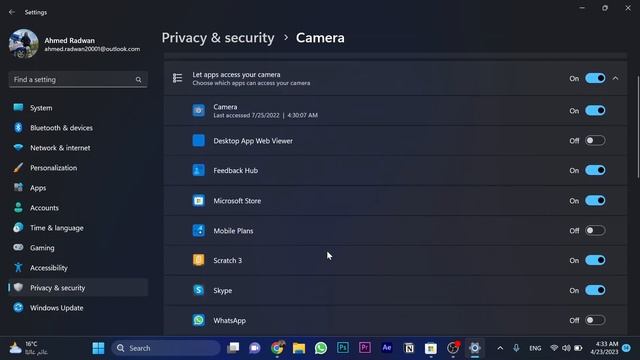640x360 pixels.
Task: Open Windows Update page
Action: tap(78, 308)
